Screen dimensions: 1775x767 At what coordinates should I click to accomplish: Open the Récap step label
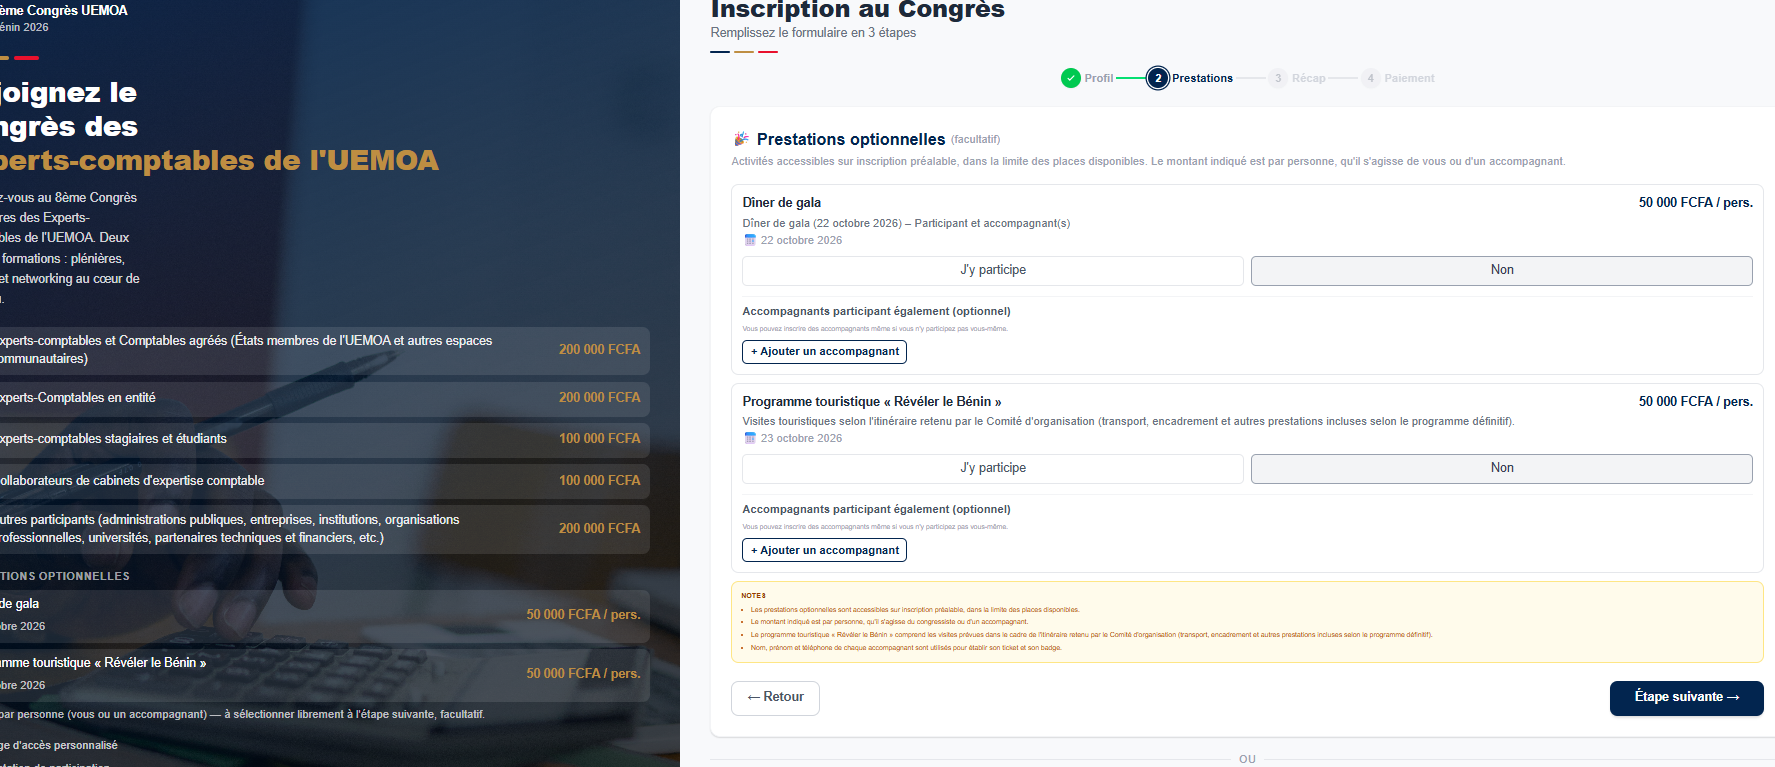(x=1308, y=78)
